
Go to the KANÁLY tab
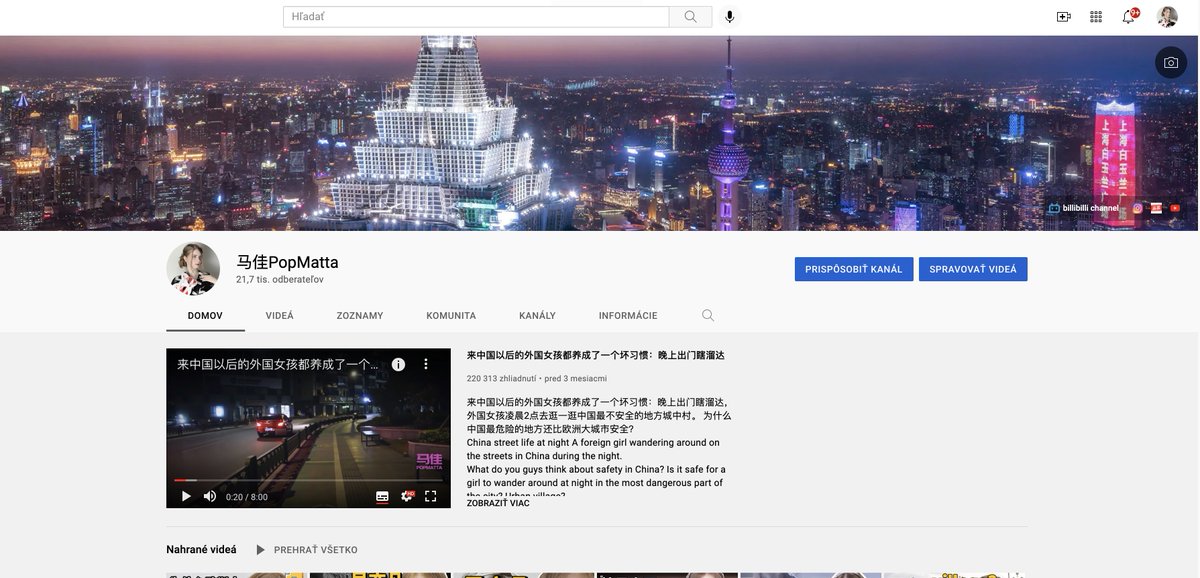pyautogui.click(x=537, y=316)
